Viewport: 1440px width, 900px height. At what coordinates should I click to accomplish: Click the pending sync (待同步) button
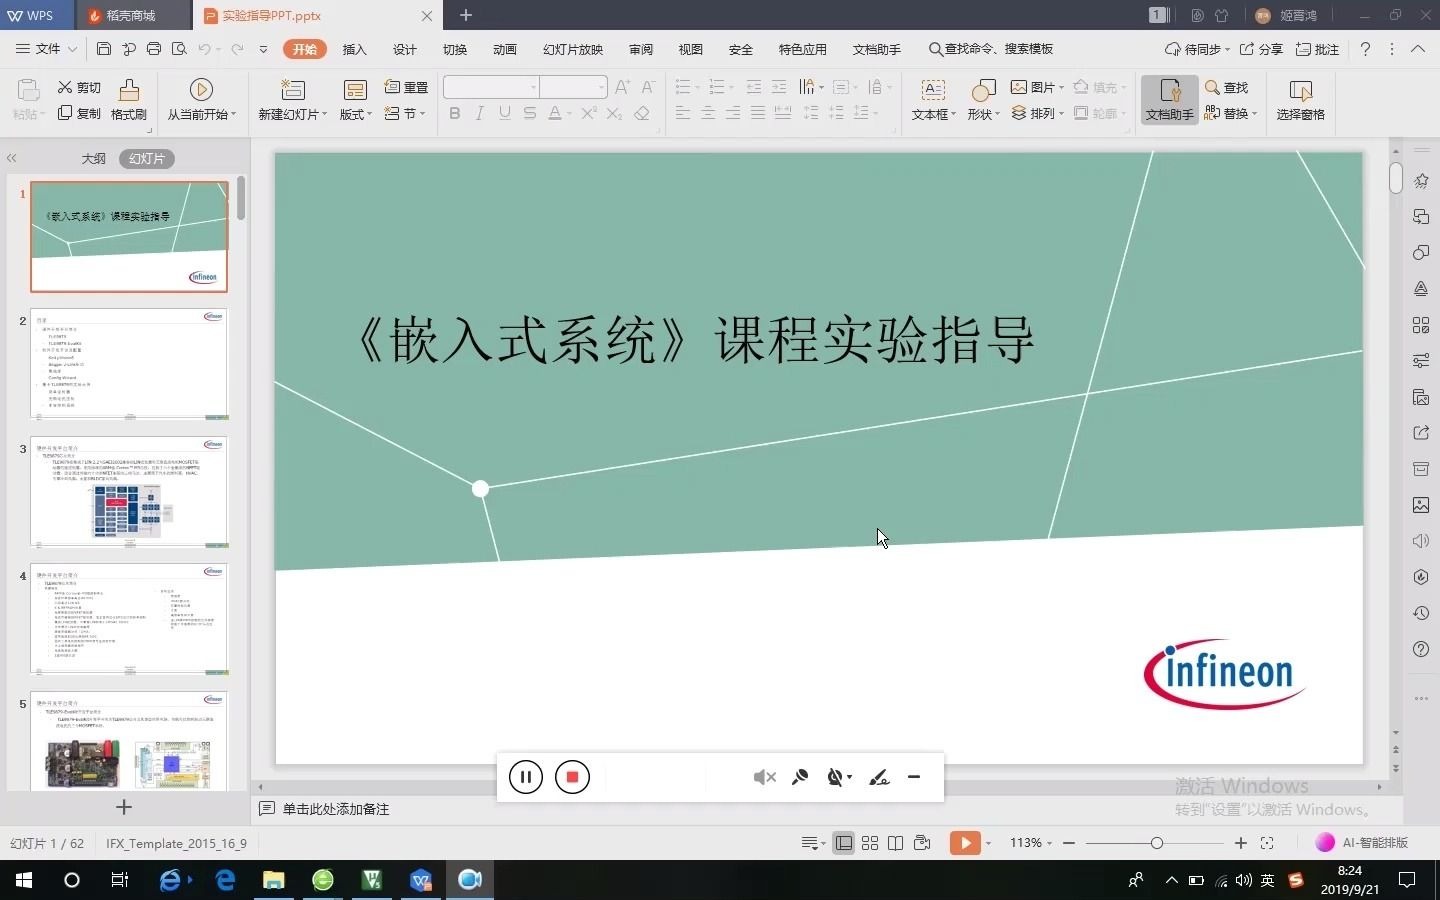pos(1198,49)
